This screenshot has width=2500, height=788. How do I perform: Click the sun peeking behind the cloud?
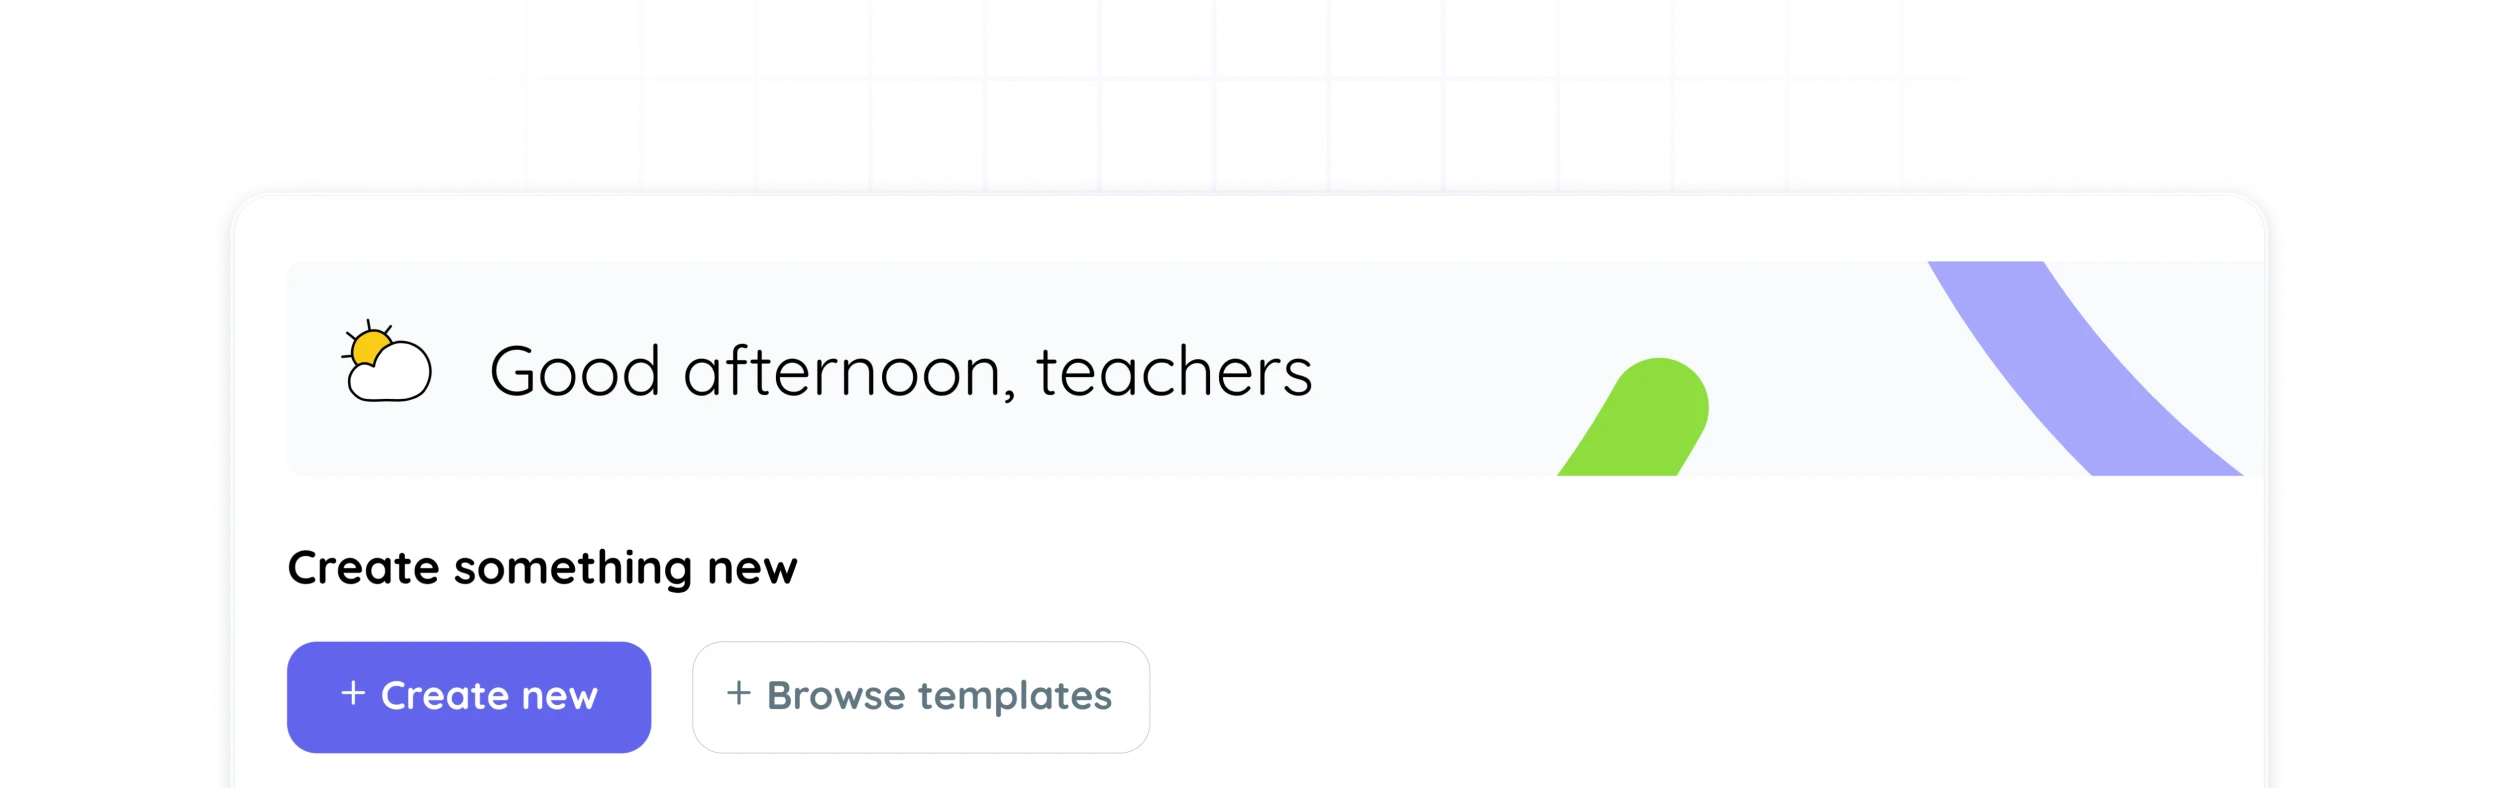click(x=372, y=345)
